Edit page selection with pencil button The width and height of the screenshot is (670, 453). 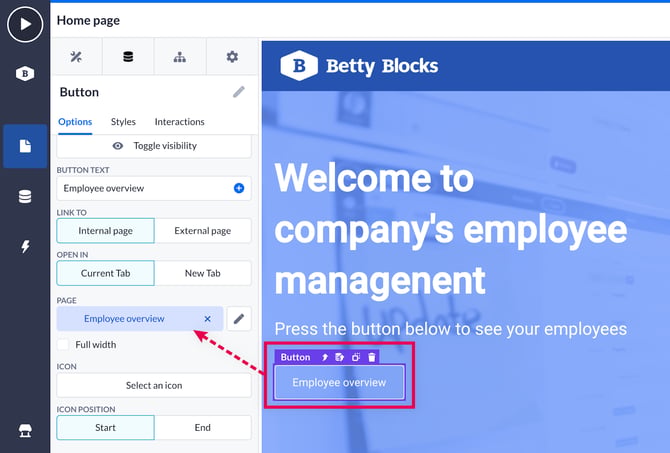(239, 319)
